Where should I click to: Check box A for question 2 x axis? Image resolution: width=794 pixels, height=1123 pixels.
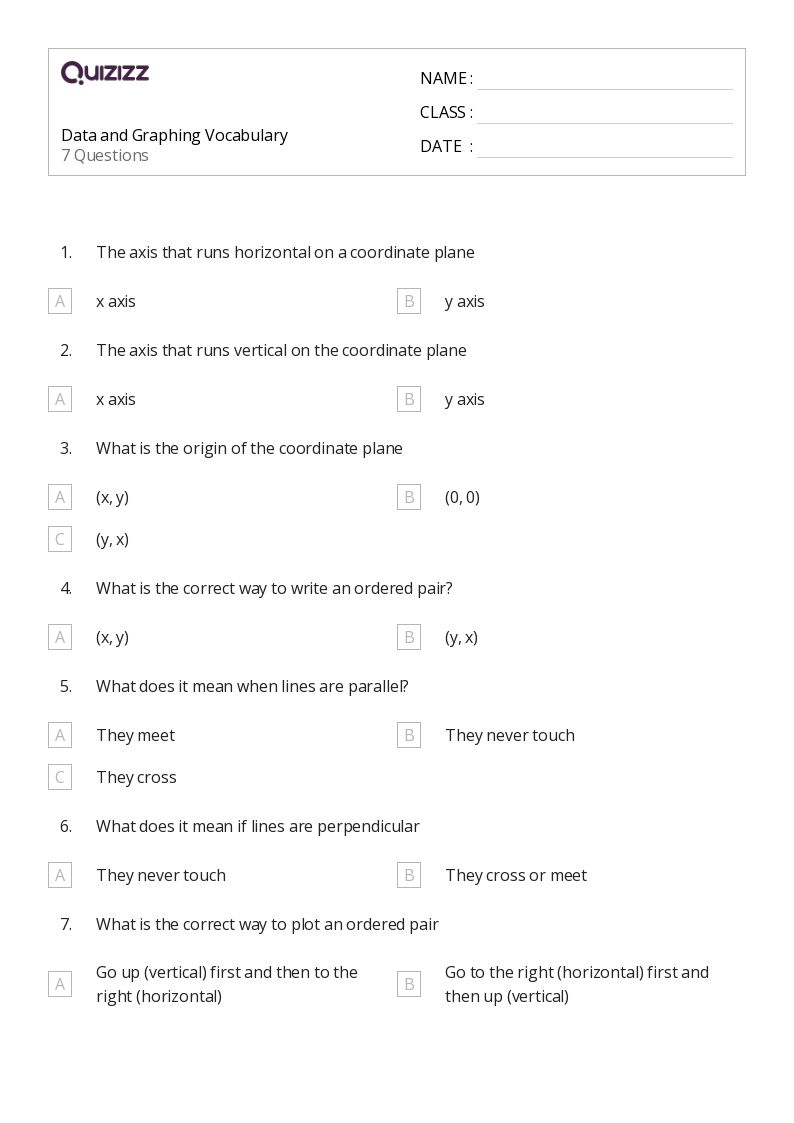click(60, 399)
